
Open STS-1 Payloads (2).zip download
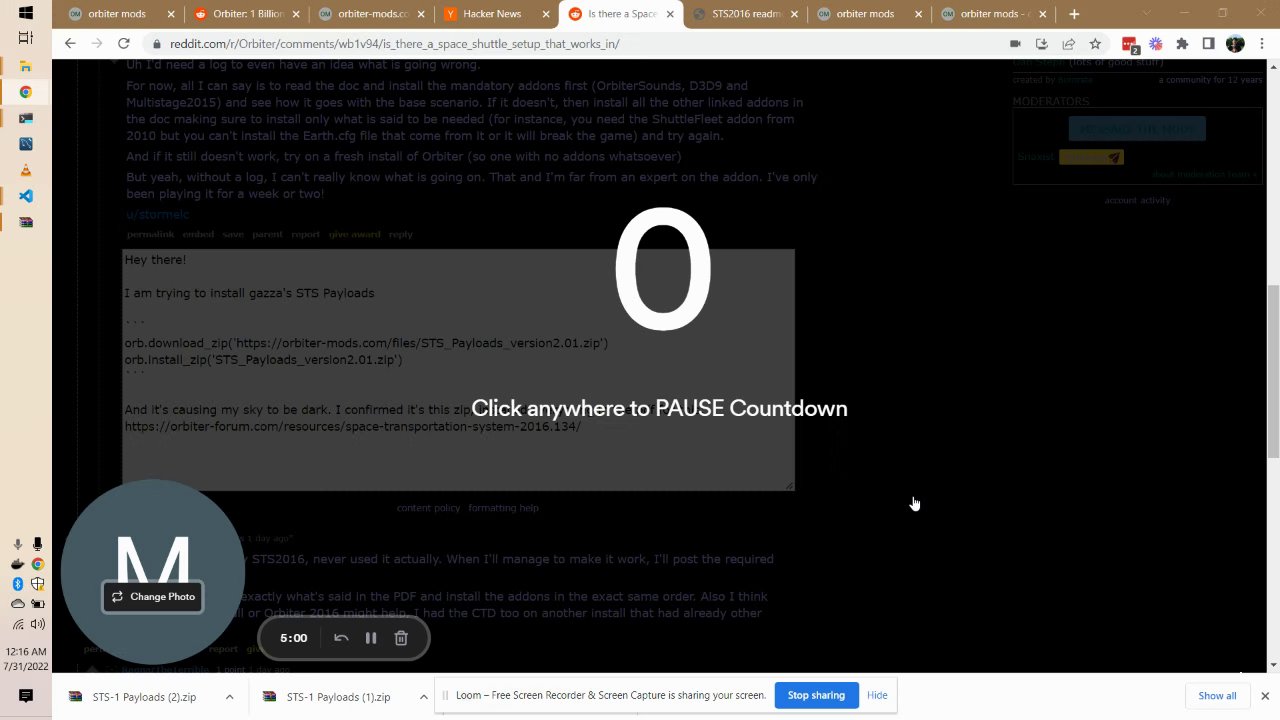[x=144, y=697]
